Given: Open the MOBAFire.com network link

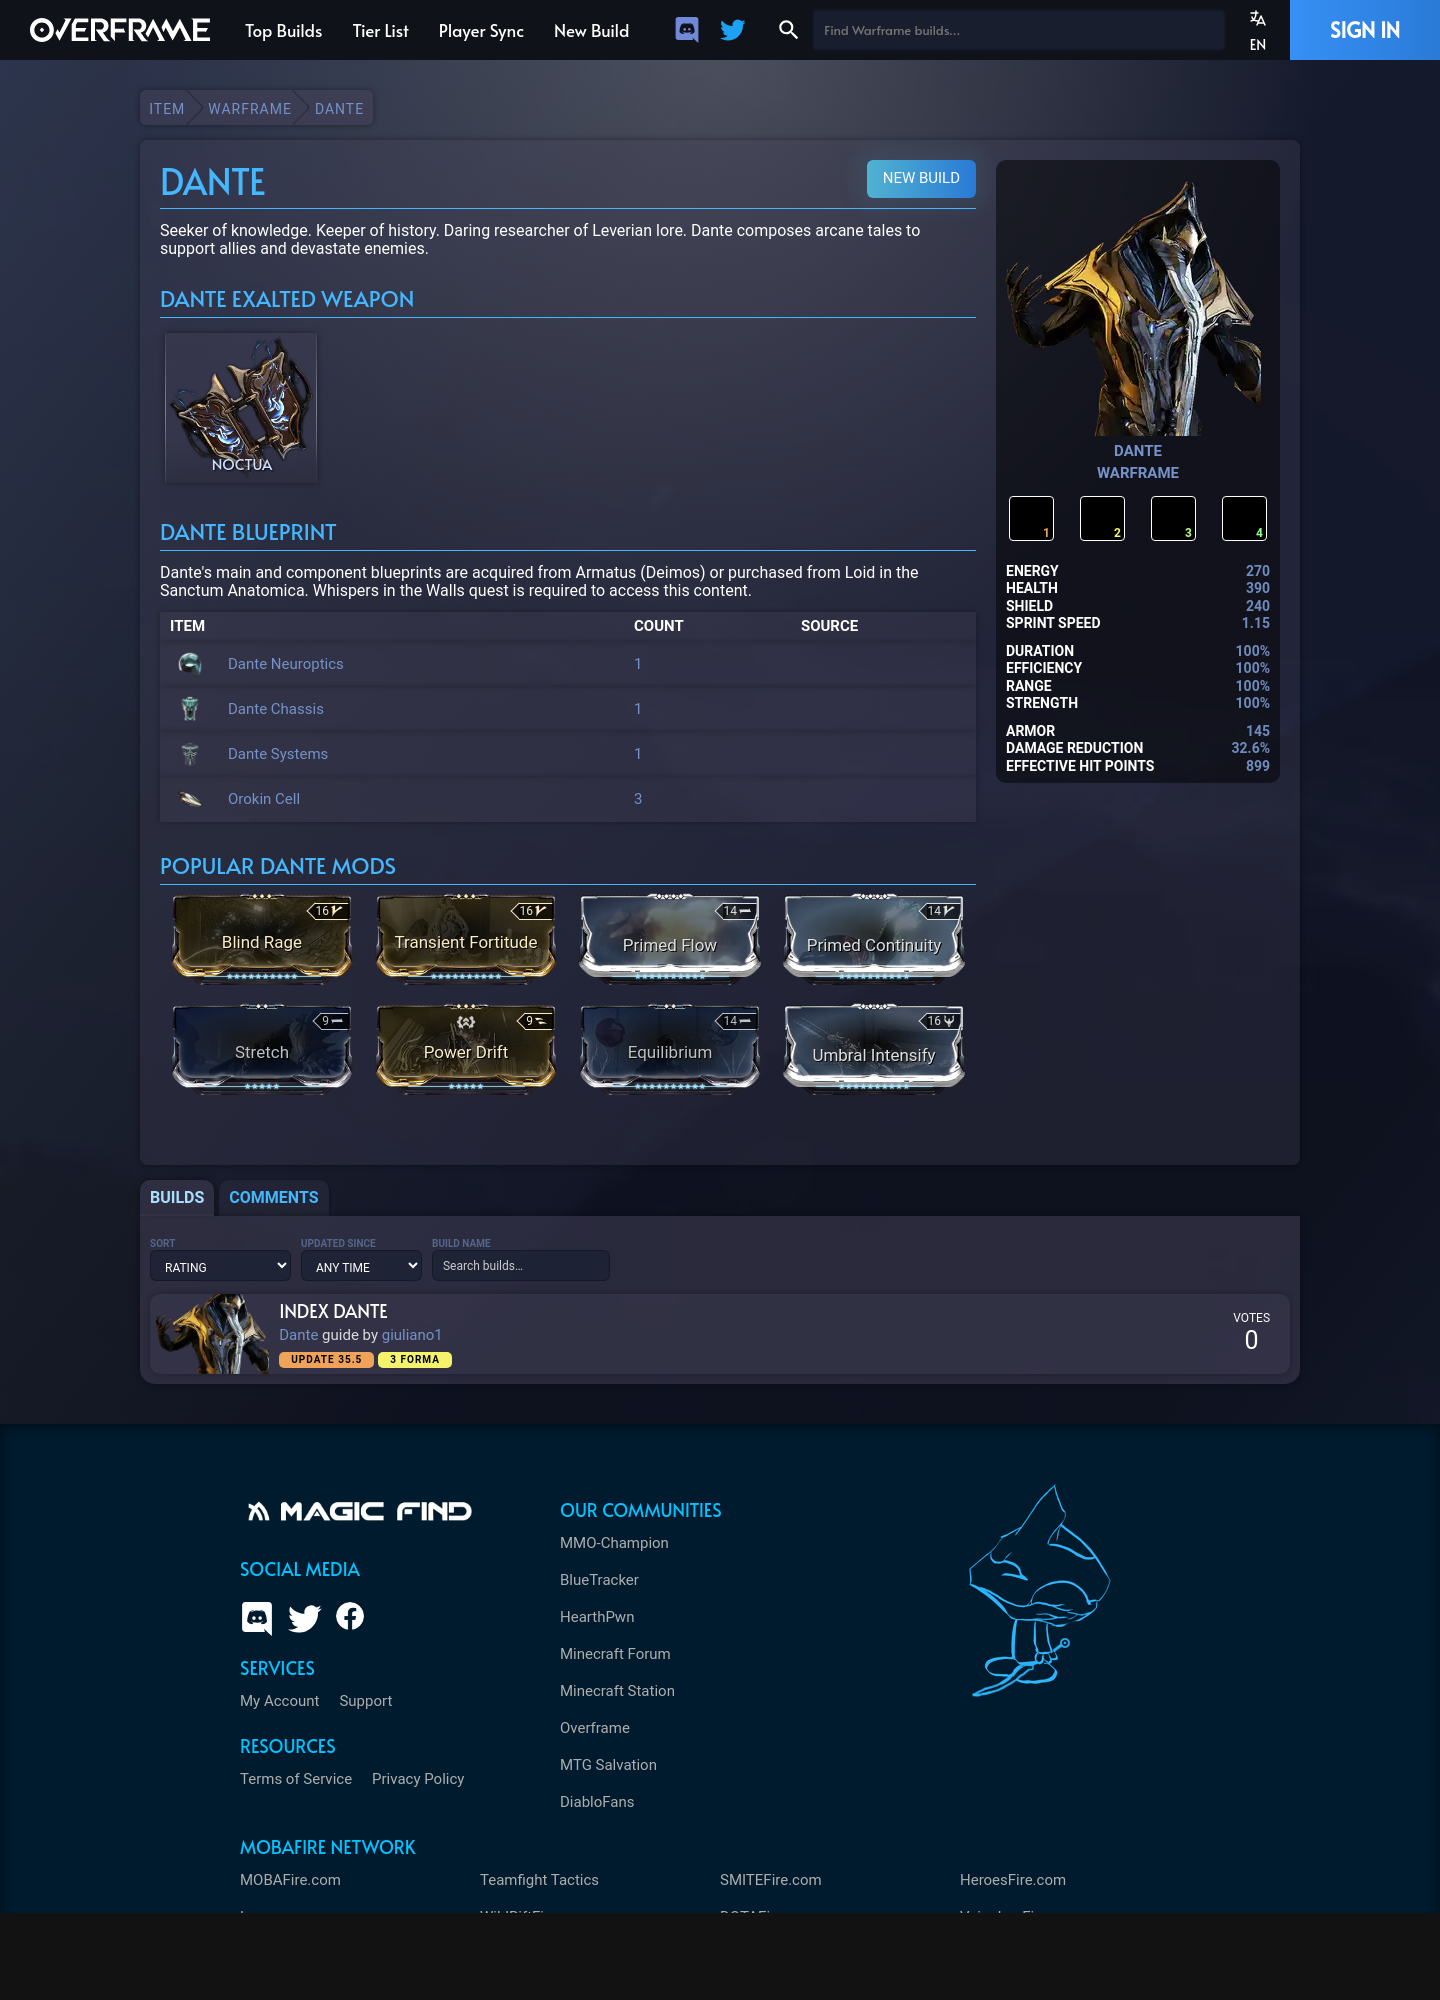Looking at the screenshot, I should point(290,1880).
